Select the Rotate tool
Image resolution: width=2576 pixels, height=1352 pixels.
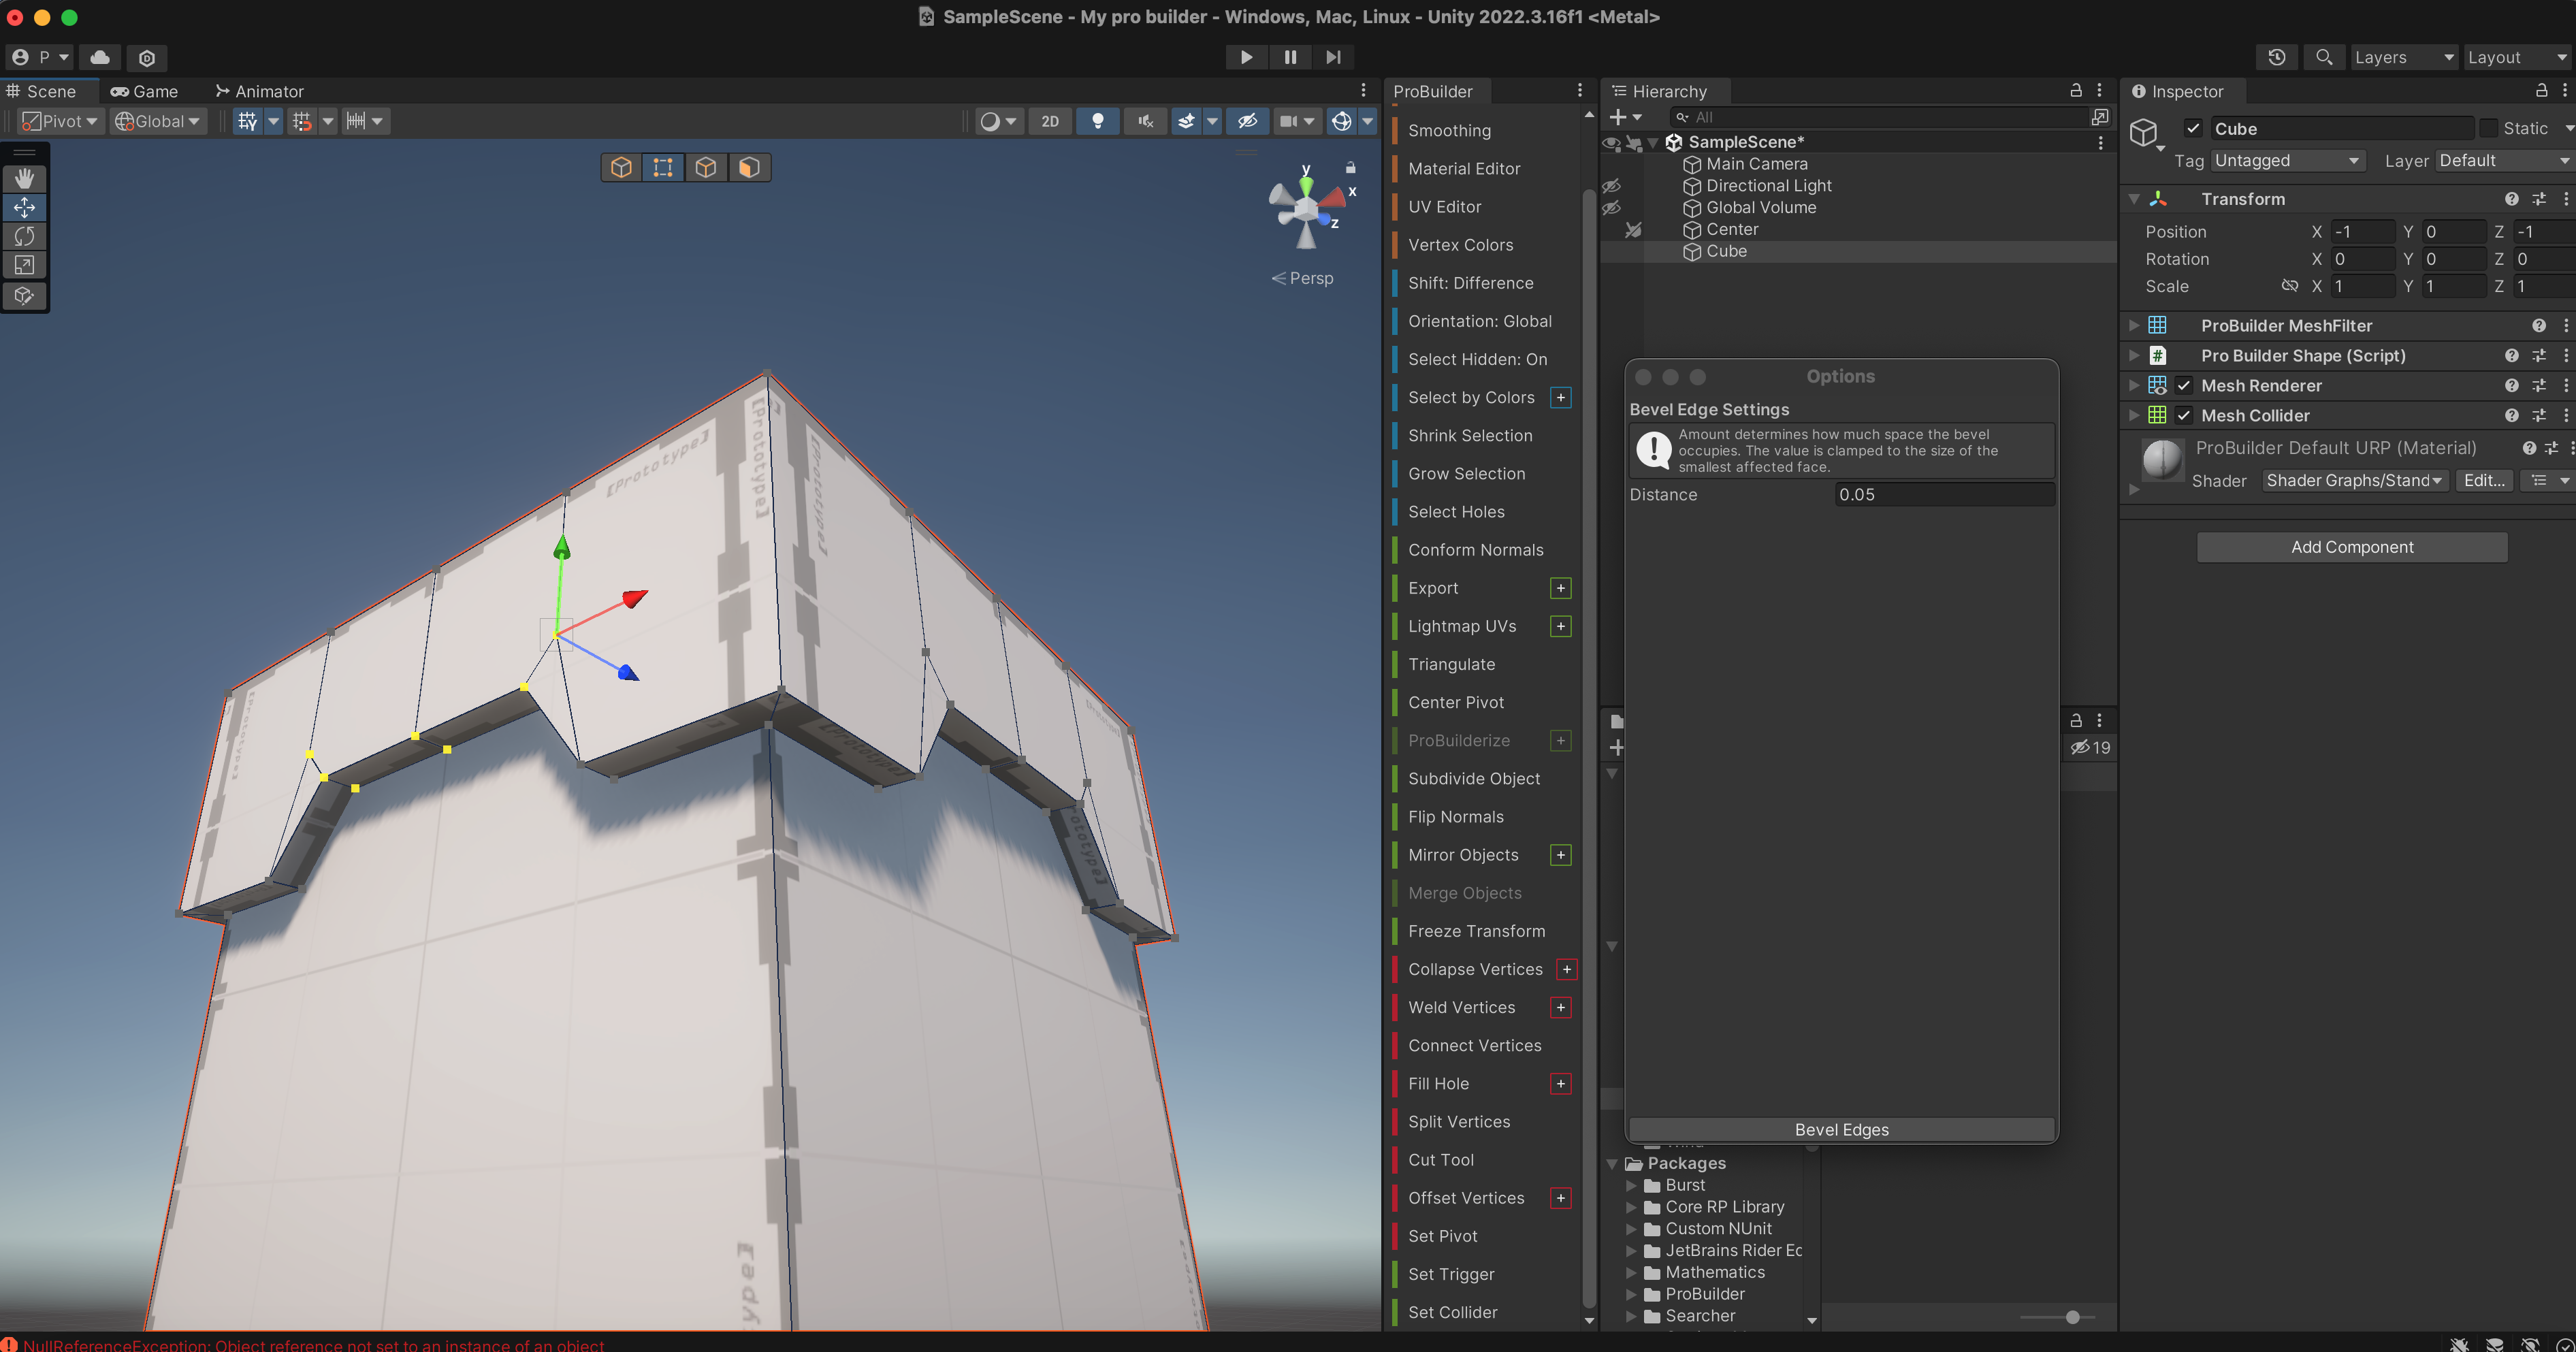[24, 236]
